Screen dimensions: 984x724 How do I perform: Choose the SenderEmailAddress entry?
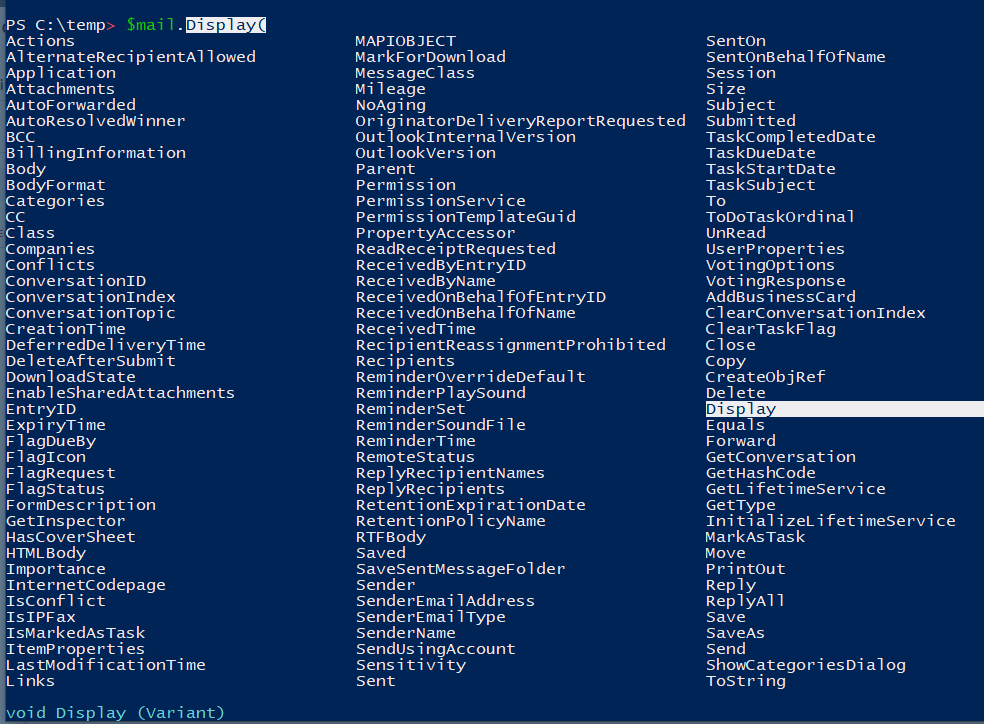coord(445,601)
